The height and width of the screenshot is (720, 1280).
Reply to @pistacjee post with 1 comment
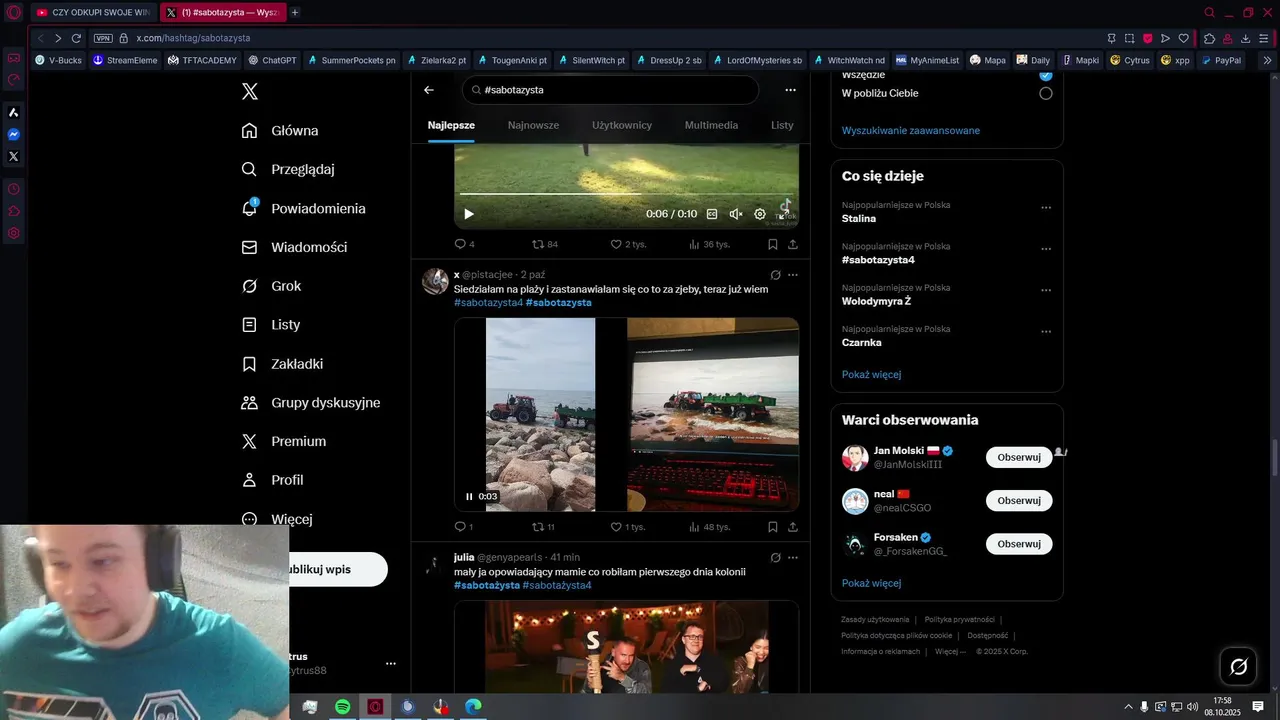[x=463, y=527]
